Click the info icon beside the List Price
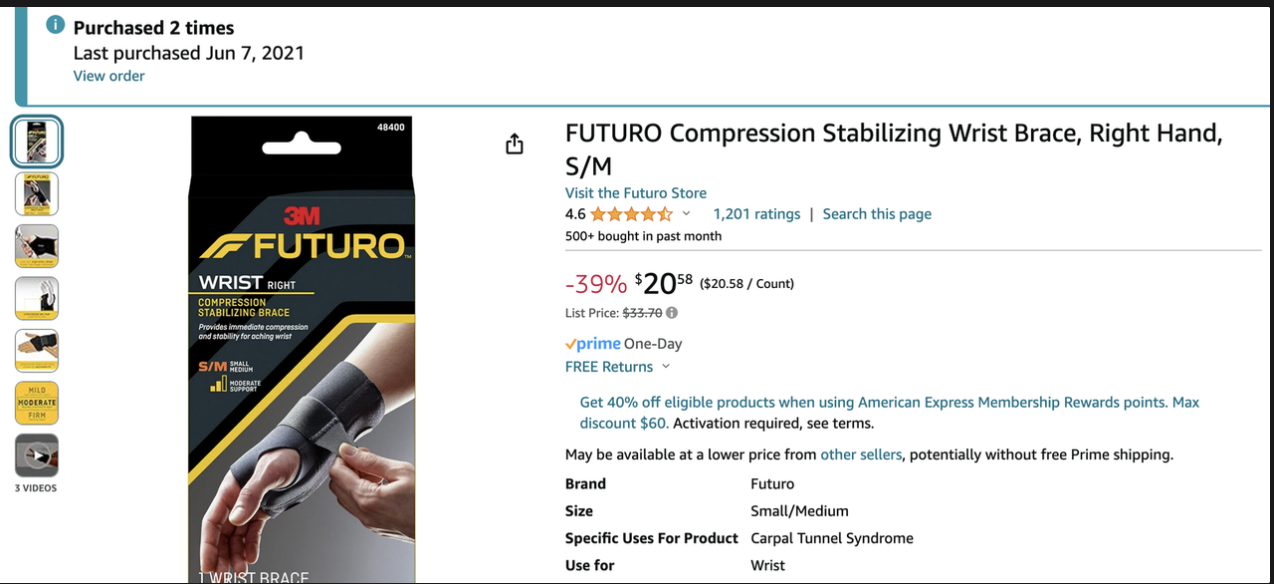This screenshot has height=584, width=1274. click(670, 312)
